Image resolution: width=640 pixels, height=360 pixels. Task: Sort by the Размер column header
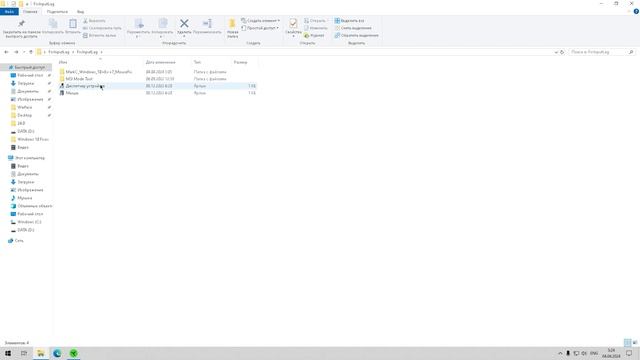pos(240,62)
